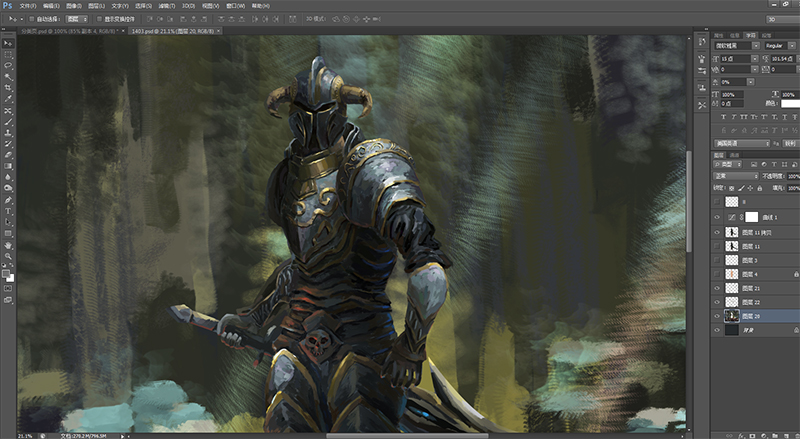Toggle the 显示变换控件 checkbox
The height and width of the screenshot is (439, 800).
point(99,19)
